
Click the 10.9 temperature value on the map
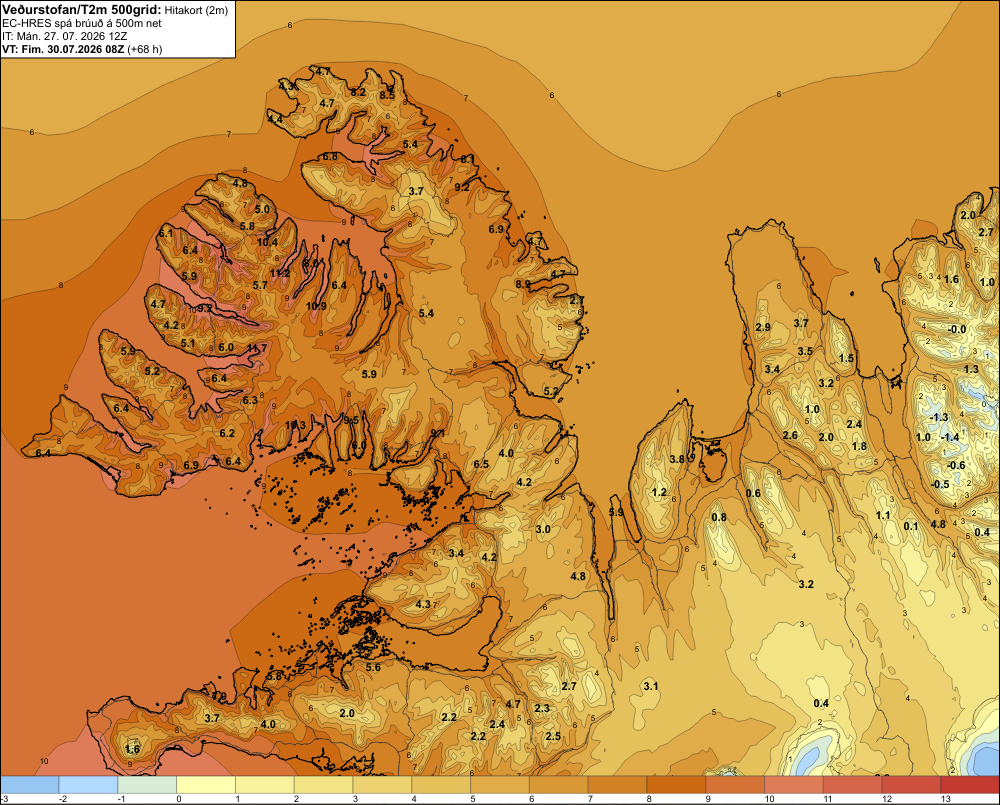[x=316, y=306]
